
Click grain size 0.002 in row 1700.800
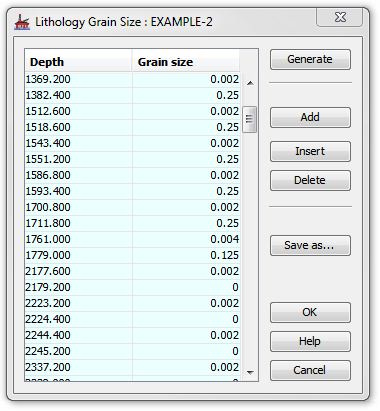coord(186,207)
